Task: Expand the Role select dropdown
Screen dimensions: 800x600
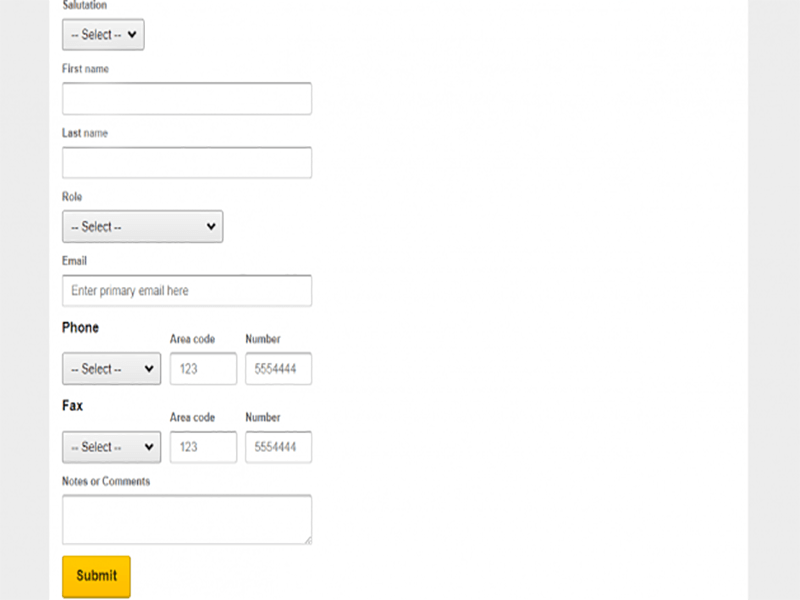Action: 142,227
